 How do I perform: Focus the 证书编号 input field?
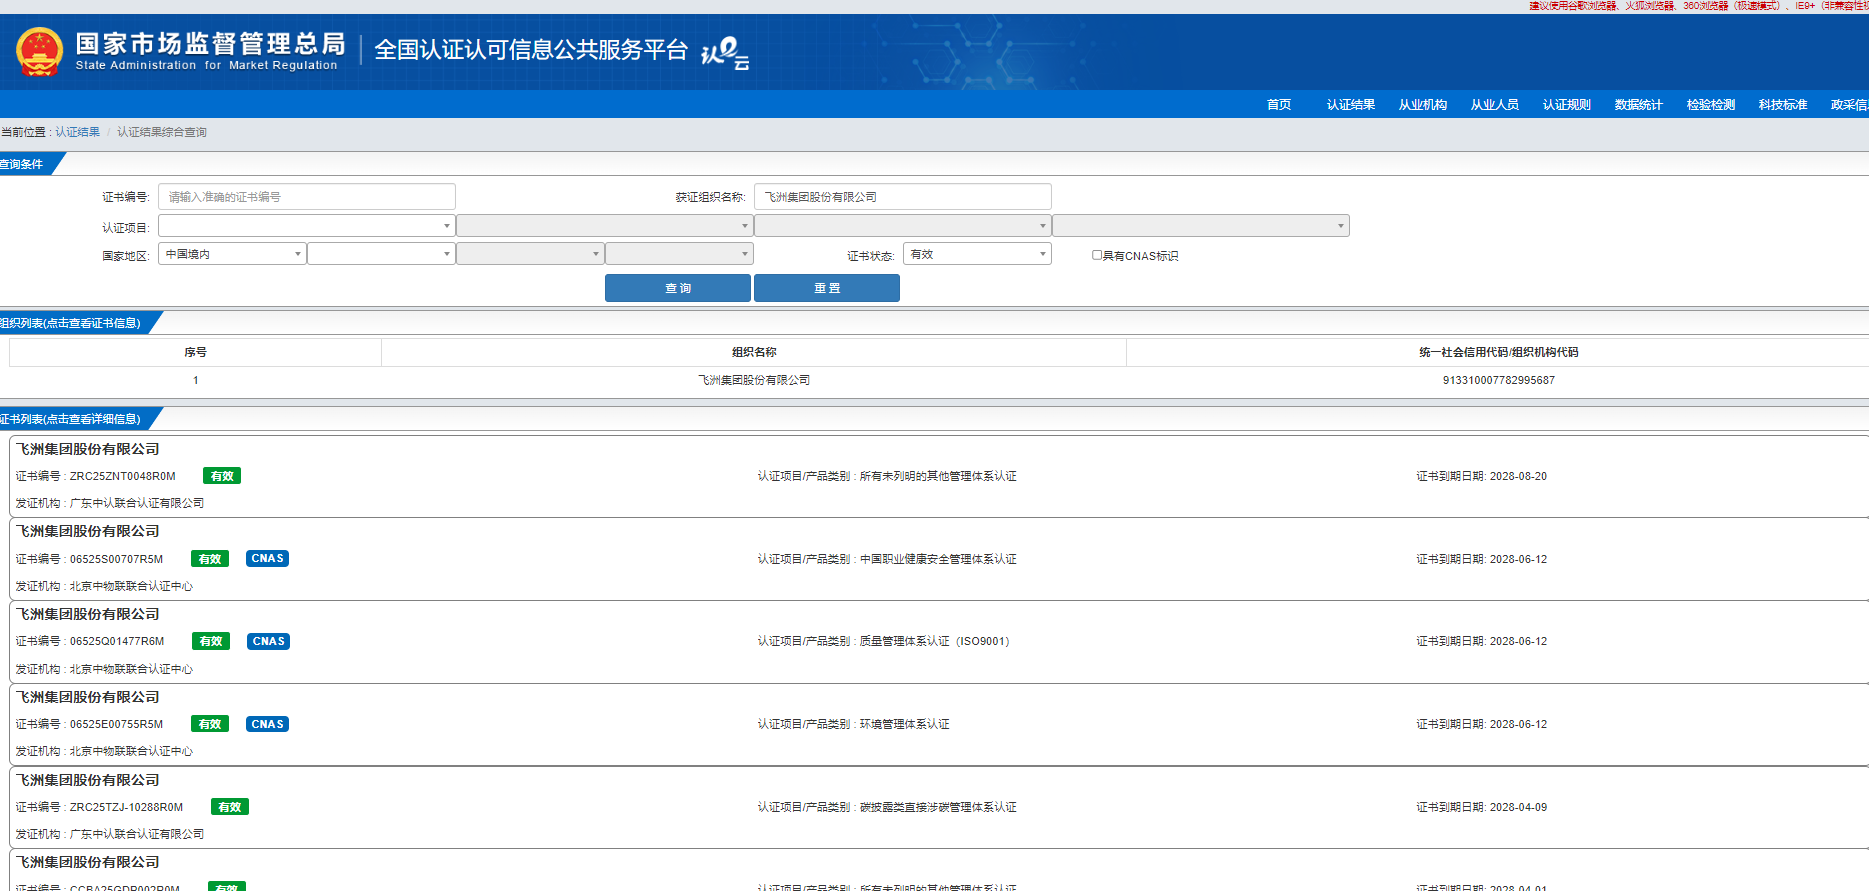[x=306, y=197]
